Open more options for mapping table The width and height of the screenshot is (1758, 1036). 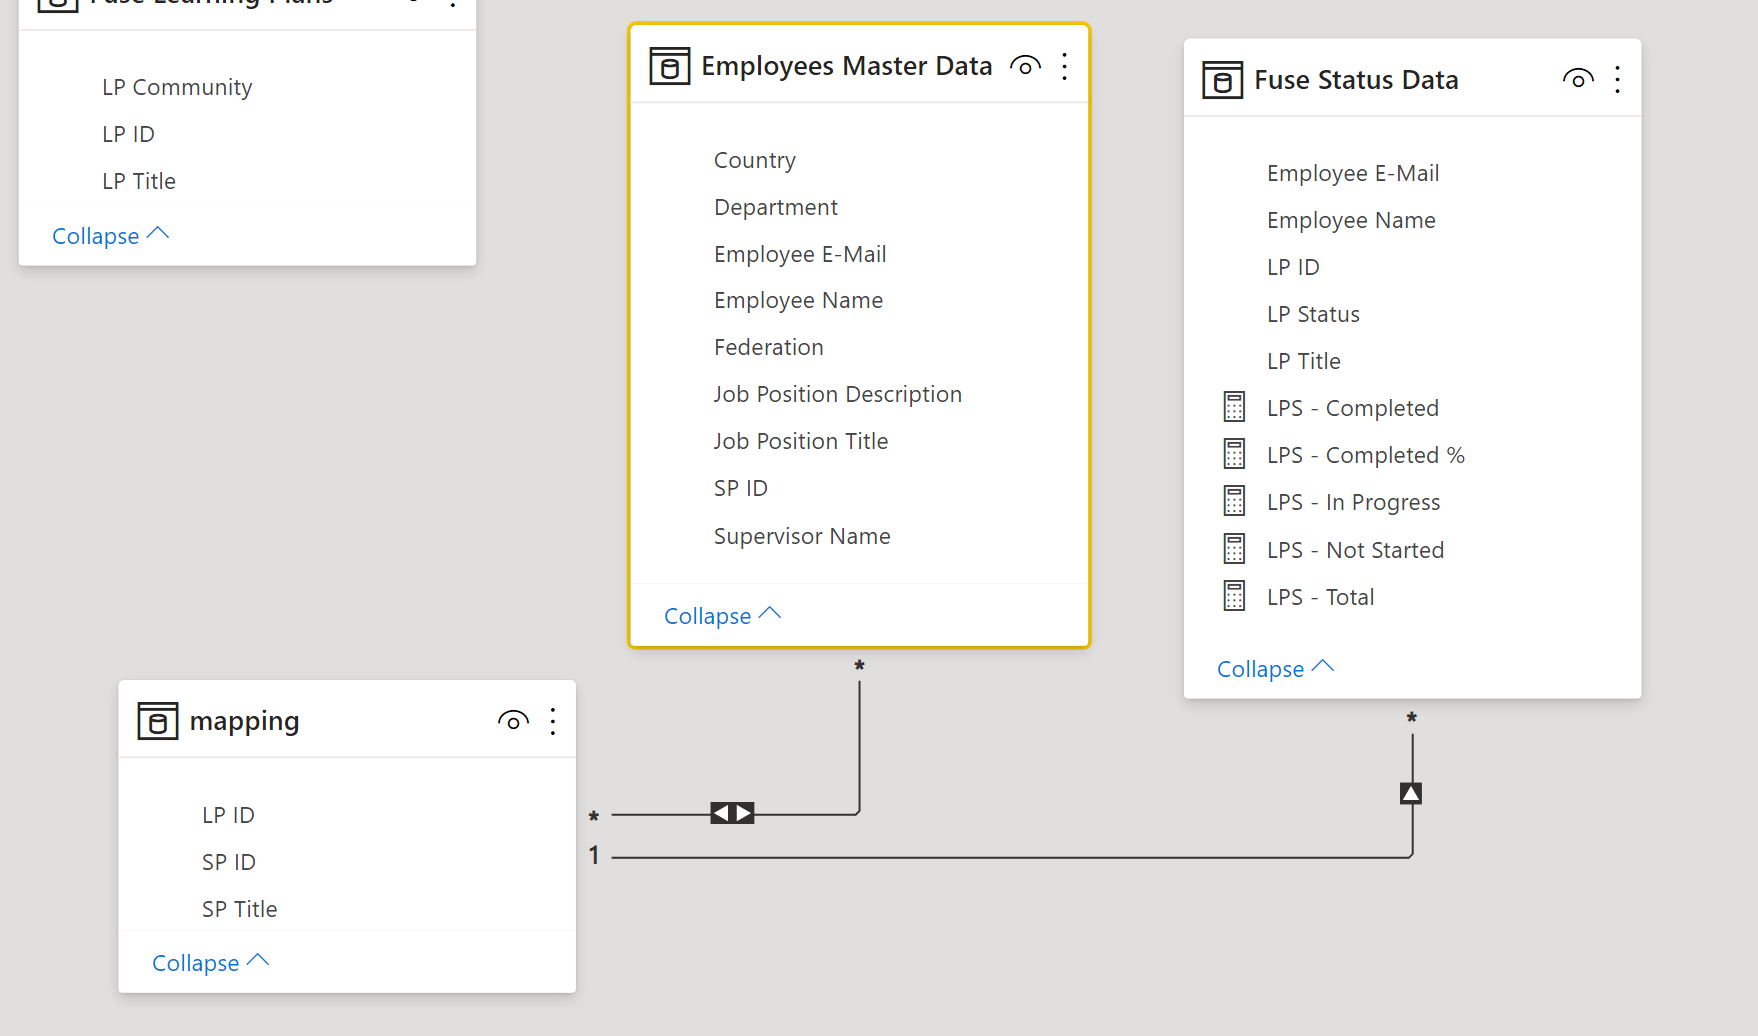553,721
